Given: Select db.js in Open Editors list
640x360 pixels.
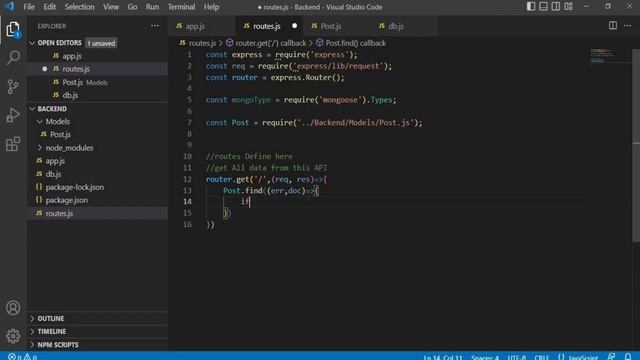Looking at the screenshot, I should click(x=98, y=95).
